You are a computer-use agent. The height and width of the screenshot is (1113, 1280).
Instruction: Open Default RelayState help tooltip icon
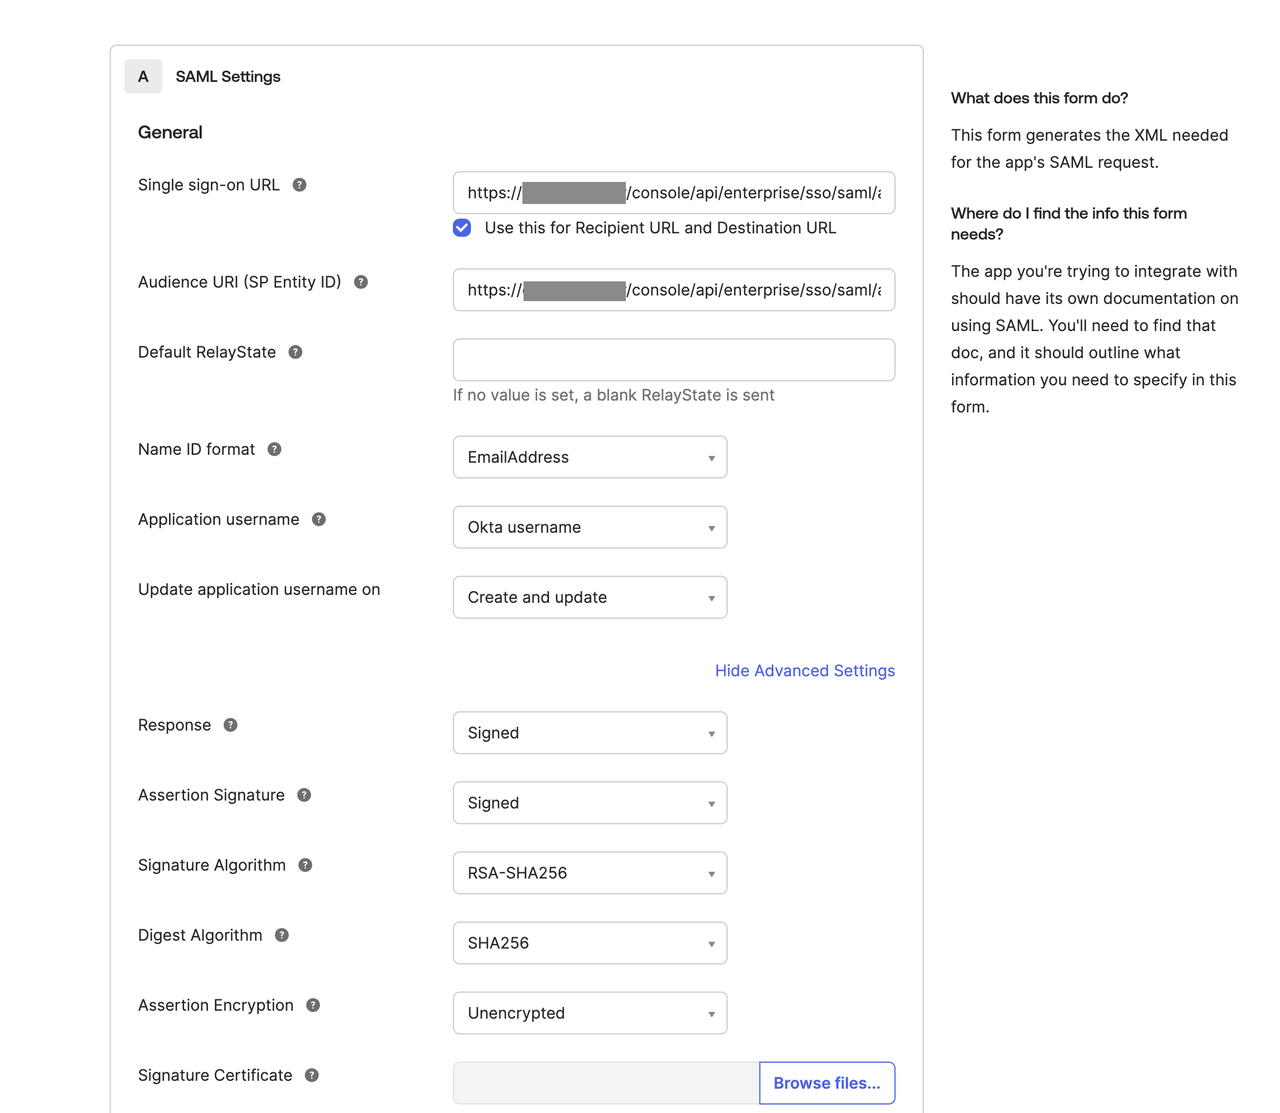(295, 352)
